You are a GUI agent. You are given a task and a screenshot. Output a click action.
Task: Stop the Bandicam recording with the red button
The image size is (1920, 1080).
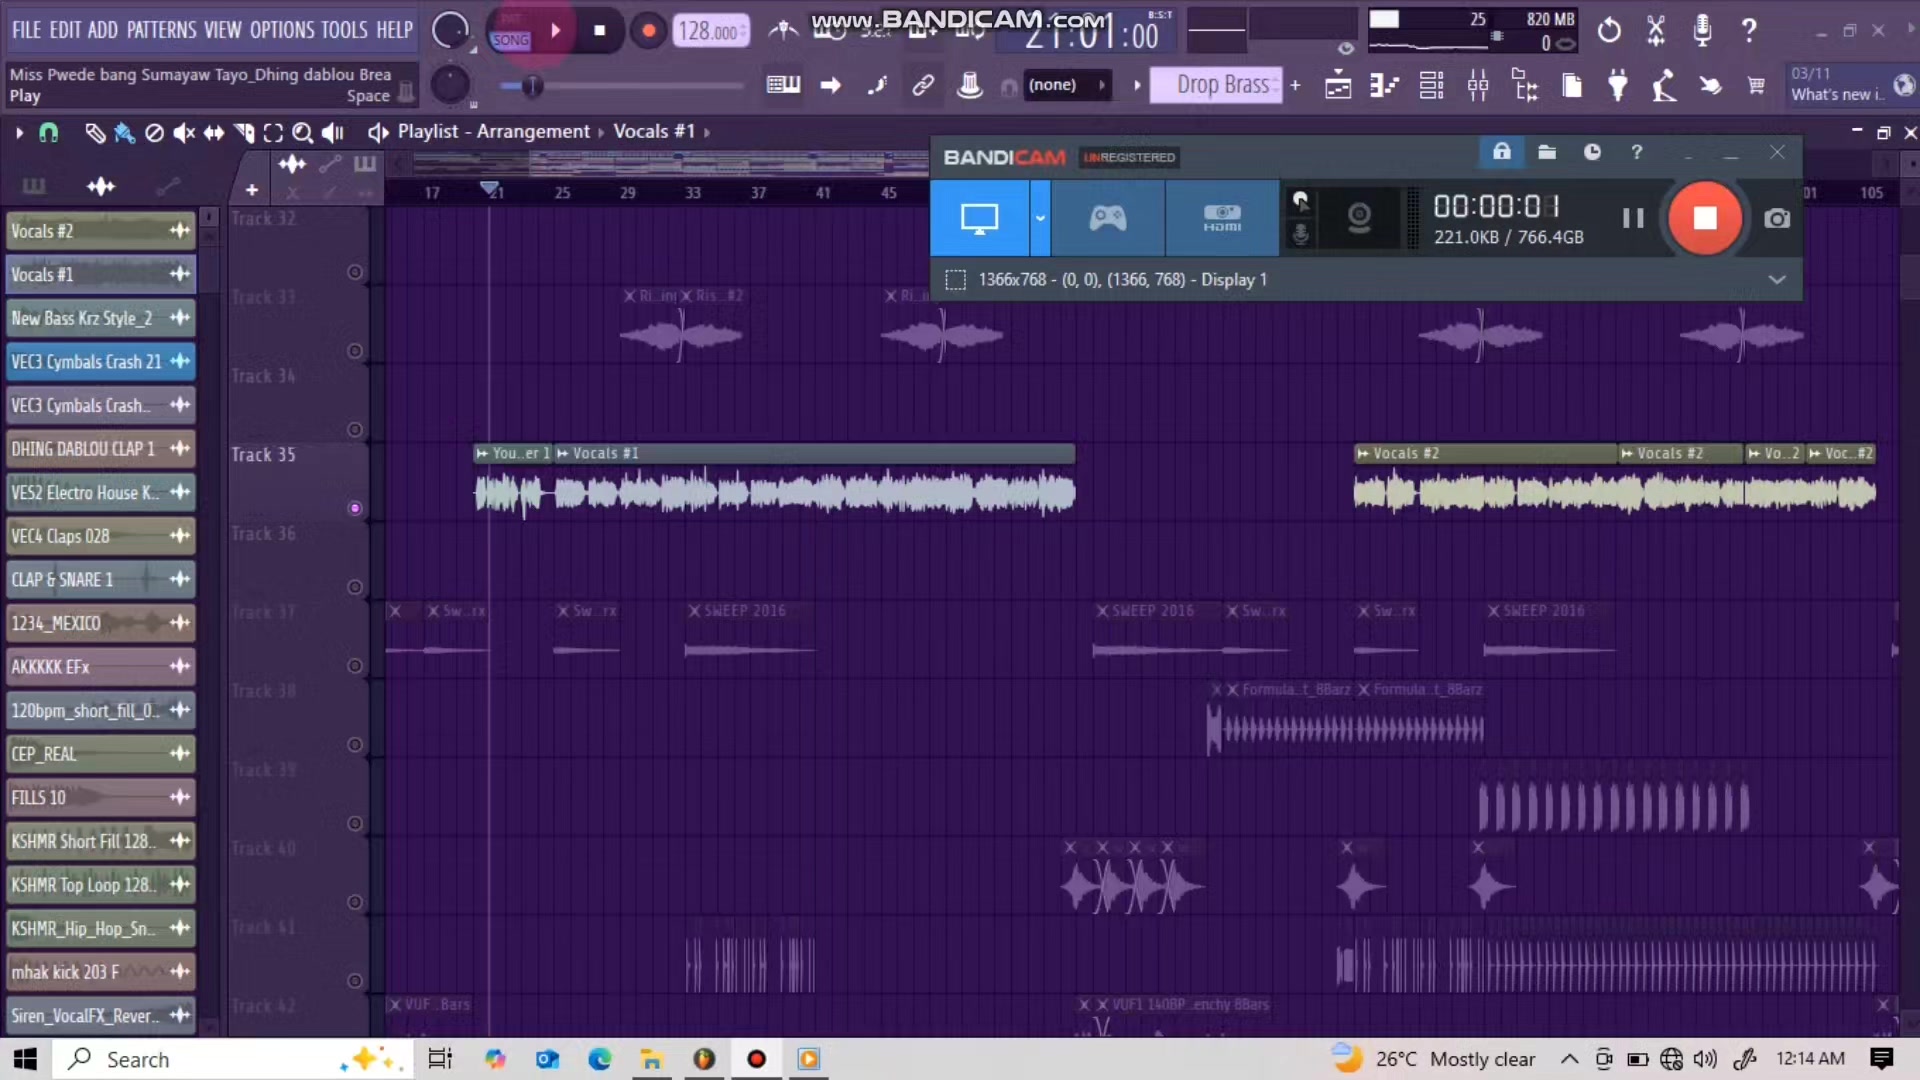point(1705,218)
